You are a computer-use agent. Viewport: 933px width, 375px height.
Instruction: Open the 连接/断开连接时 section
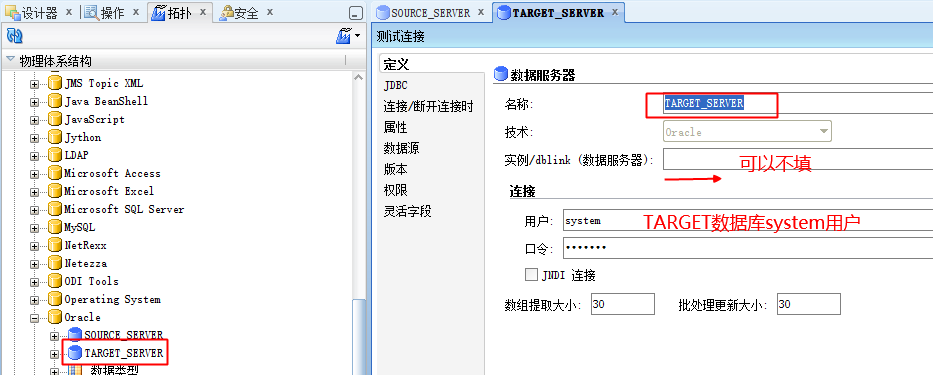[x=428, y=106]
